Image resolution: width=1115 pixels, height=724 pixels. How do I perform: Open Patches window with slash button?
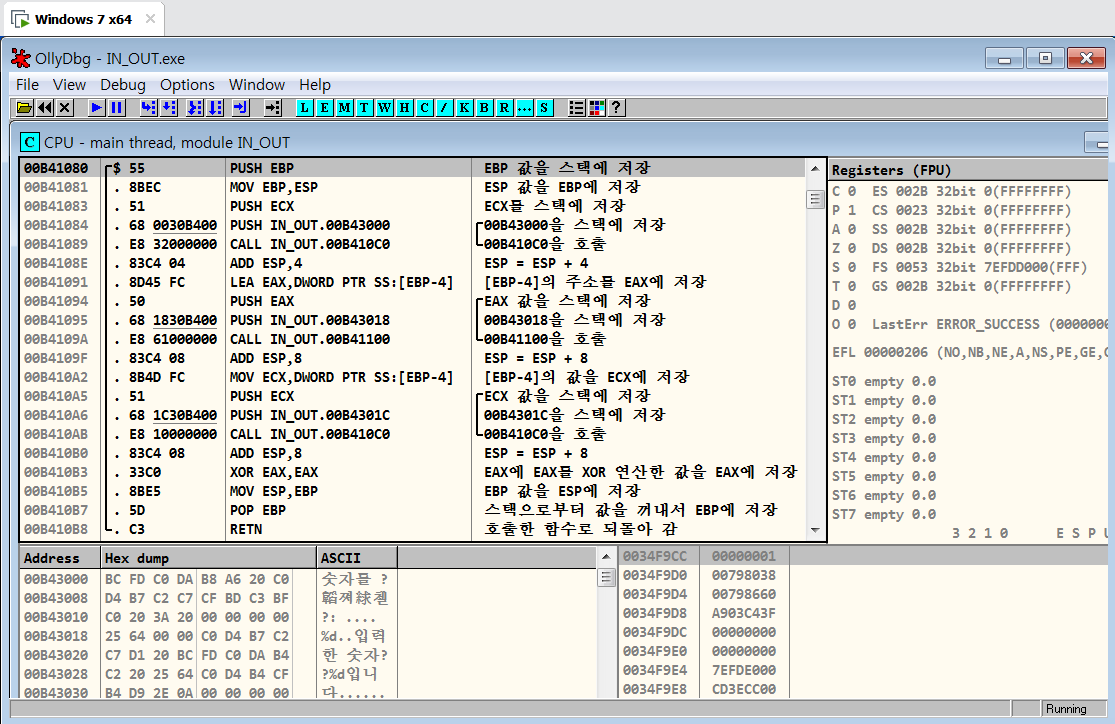click(444, 107)
